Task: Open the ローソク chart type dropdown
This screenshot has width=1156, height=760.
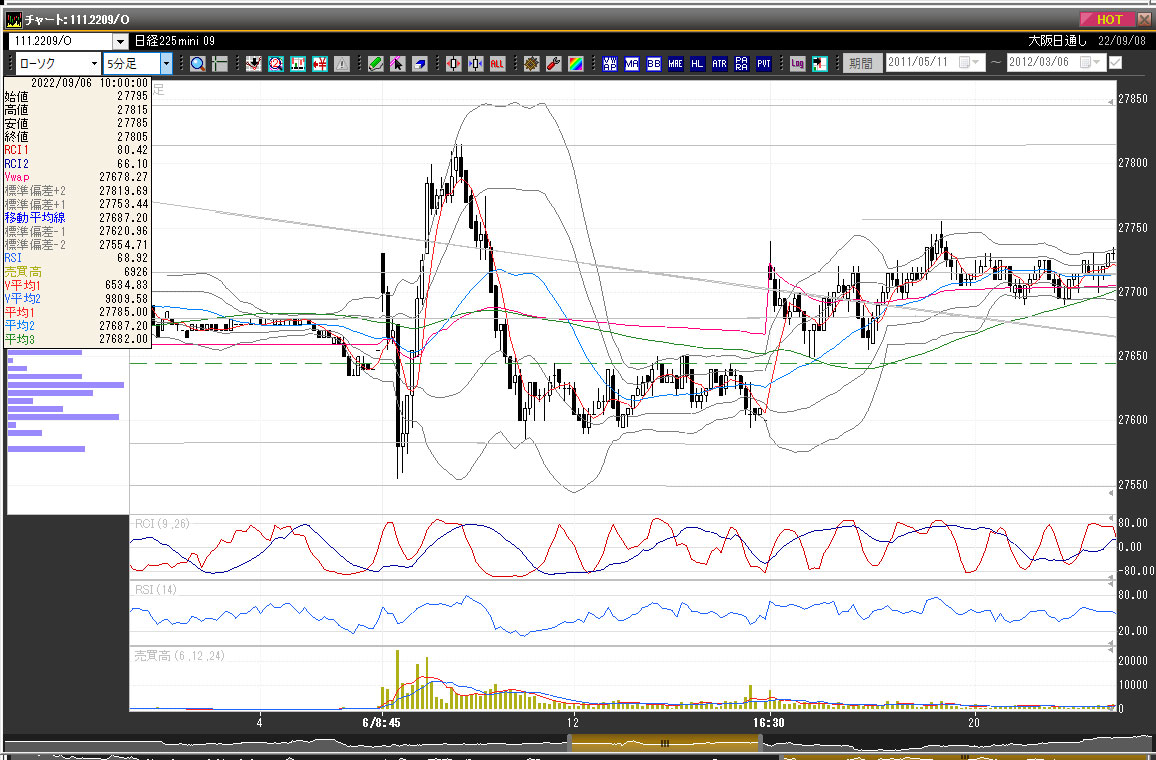Action: (x=94, y=64)
